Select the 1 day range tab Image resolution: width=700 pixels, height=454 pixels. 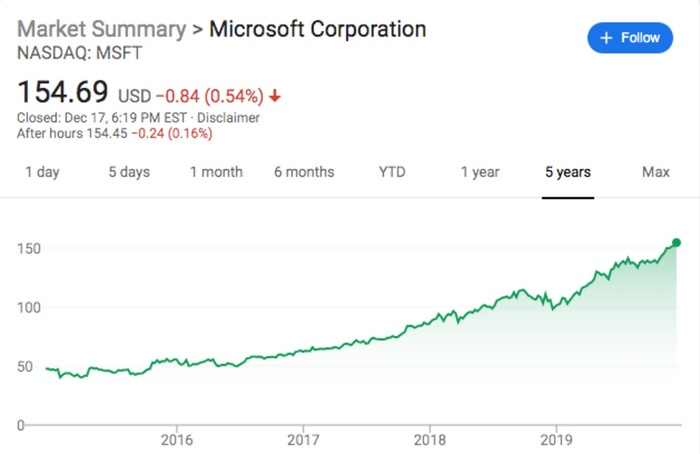(42, 172)
